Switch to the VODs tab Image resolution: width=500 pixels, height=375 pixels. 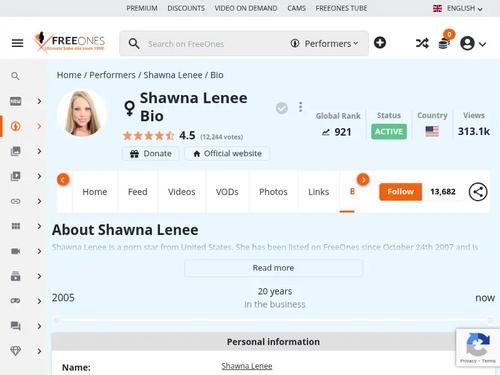click(227, 192)
